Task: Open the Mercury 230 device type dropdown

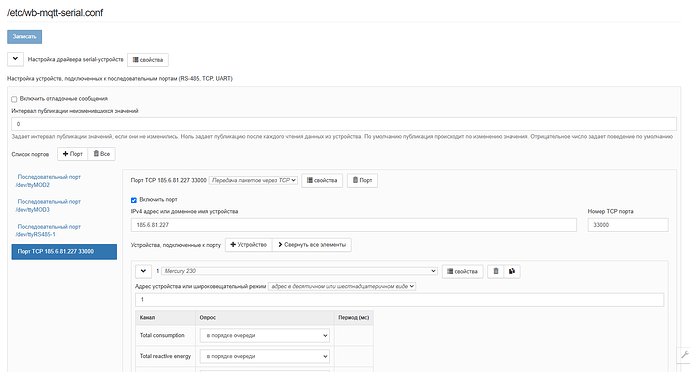Action: tap(299, 271)
